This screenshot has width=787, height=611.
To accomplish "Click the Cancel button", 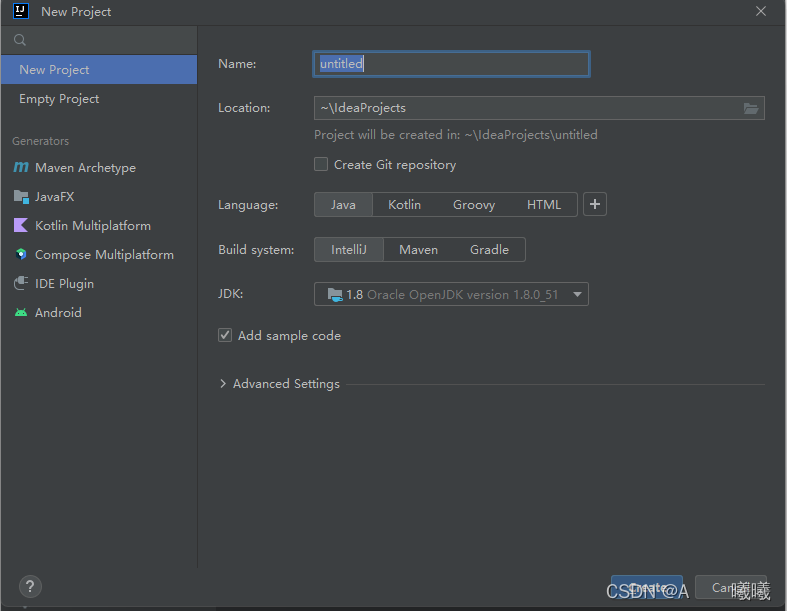I will [x=731, y=587].
